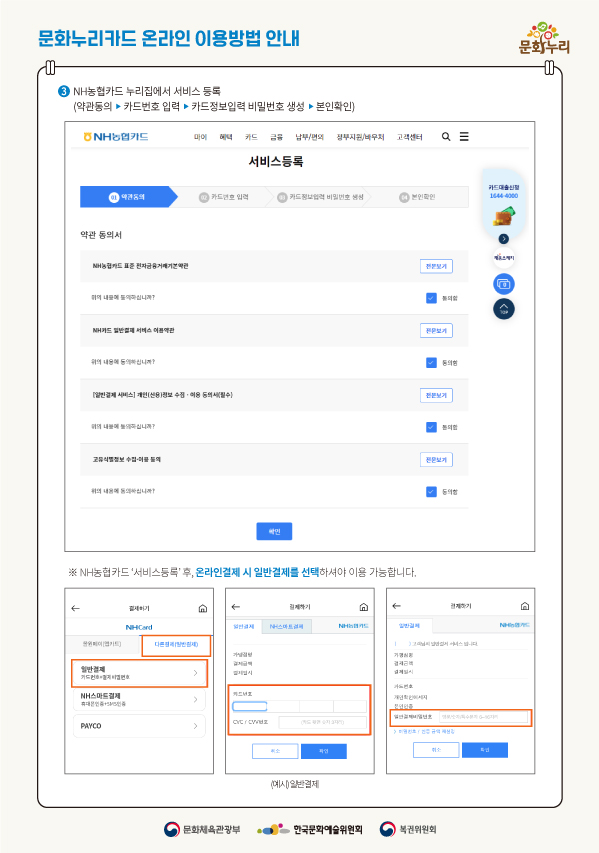Click the blue round card icon above TOP
599x853 pixels.
click(x=504, y=284)
